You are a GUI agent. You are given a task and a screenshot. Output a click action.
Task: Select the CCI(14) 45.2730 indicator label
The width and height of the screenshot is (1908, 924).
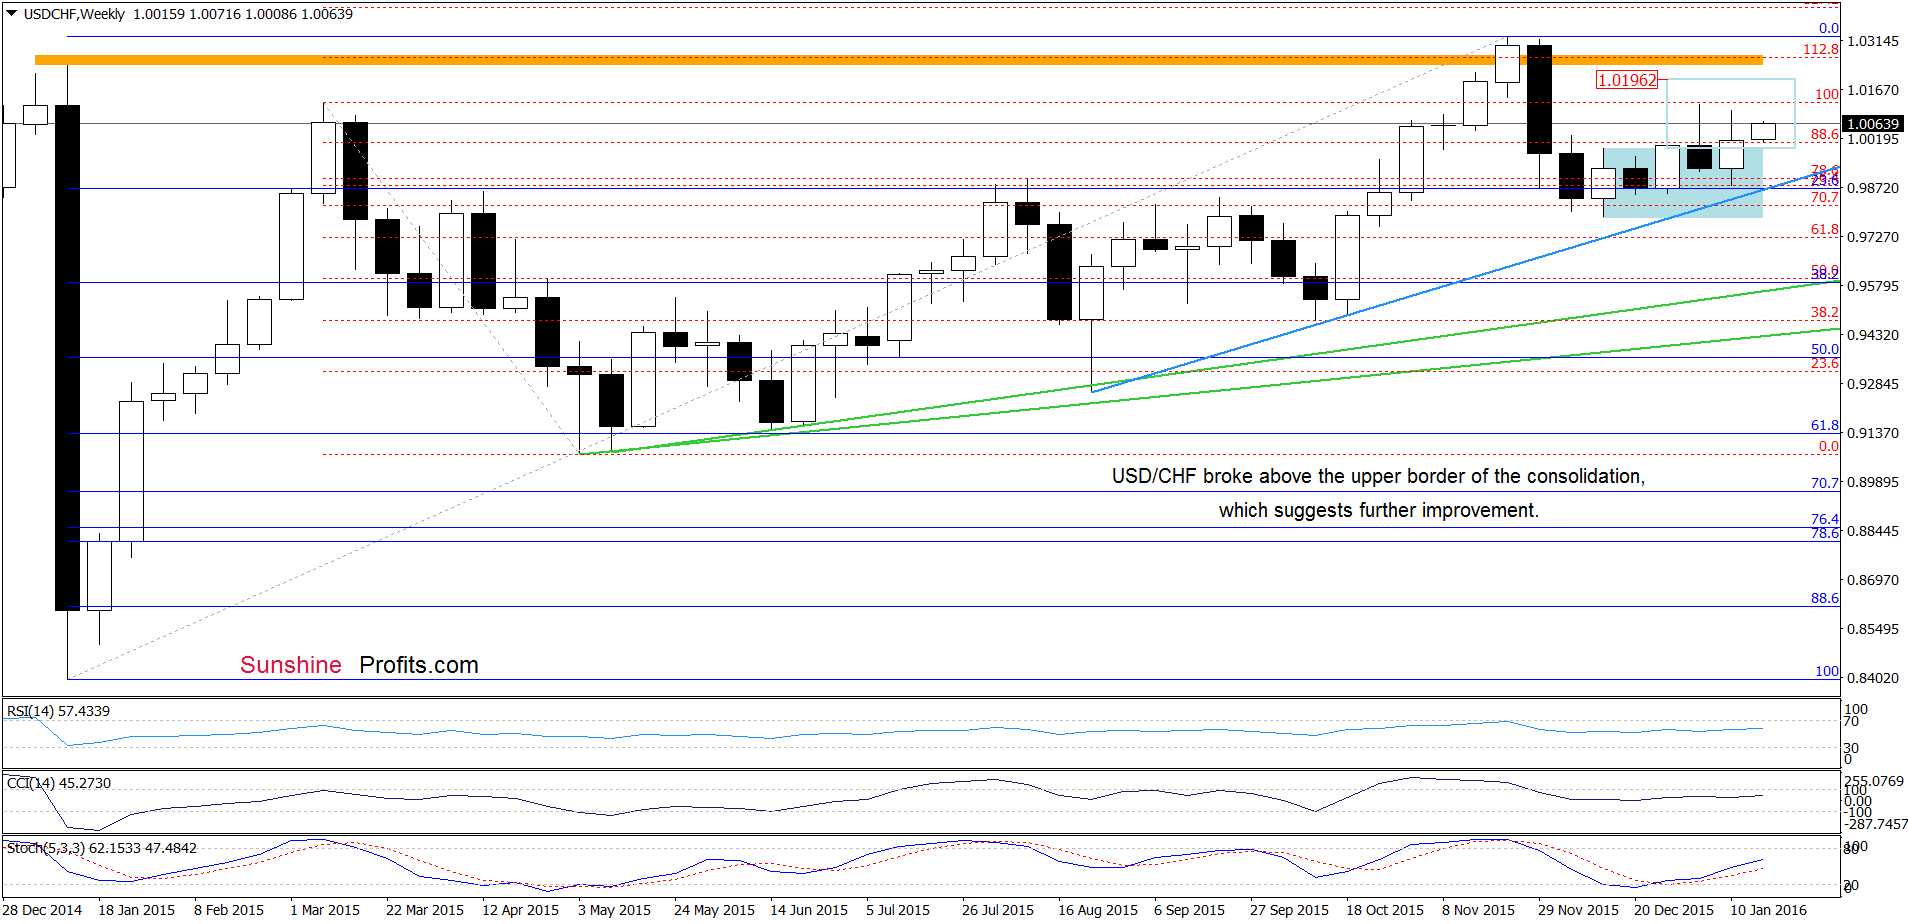(59, 783)
